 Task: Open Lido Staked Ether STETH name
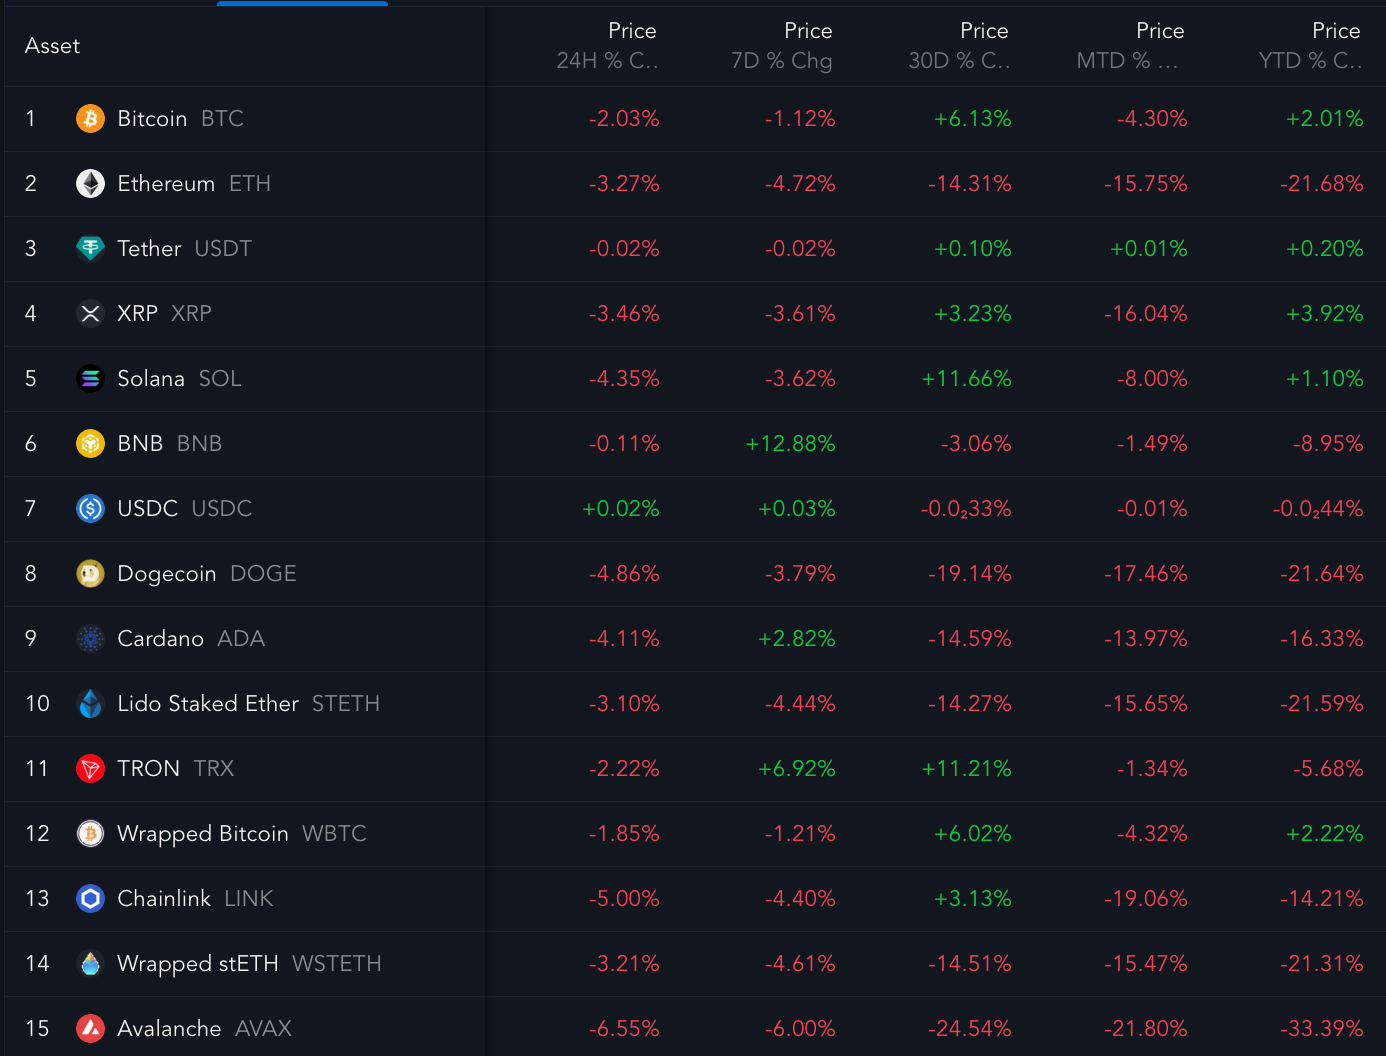point(248,704)
